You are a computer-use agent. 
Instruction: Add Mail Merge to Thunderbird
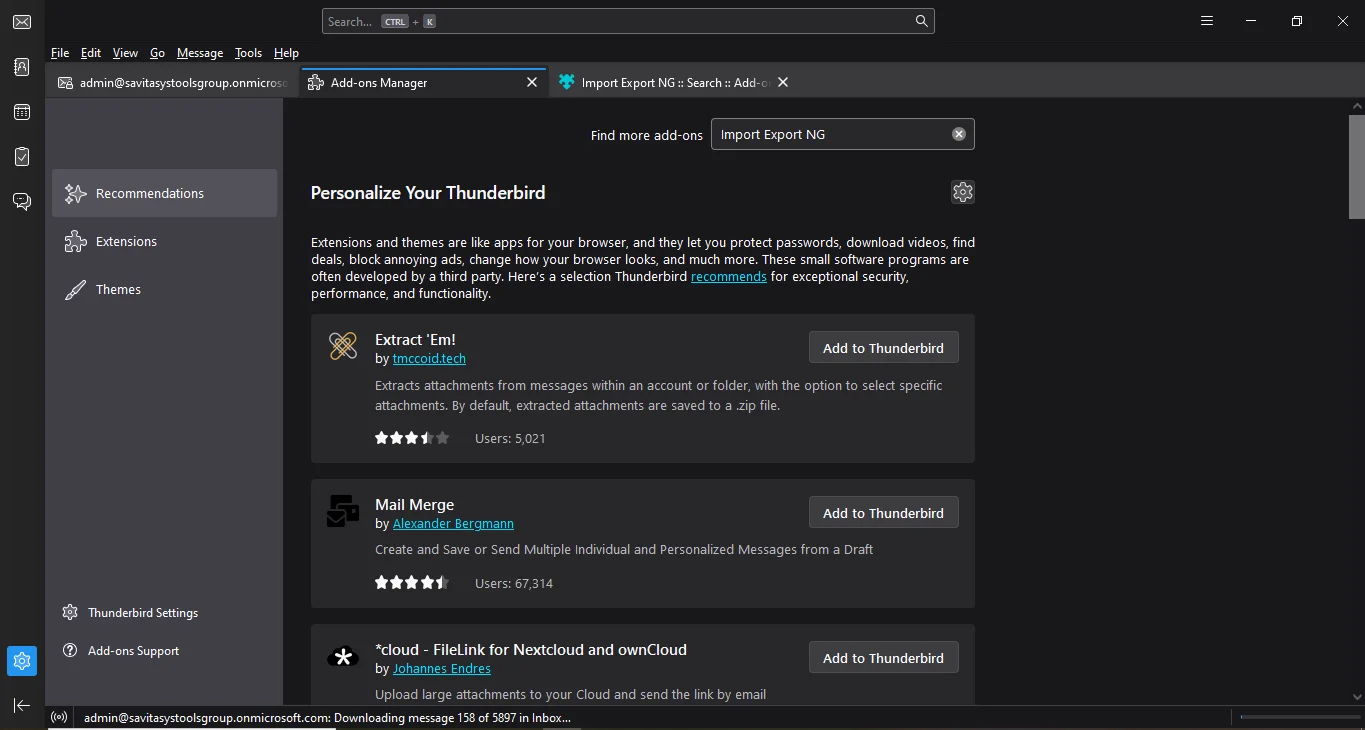(883, 513)
